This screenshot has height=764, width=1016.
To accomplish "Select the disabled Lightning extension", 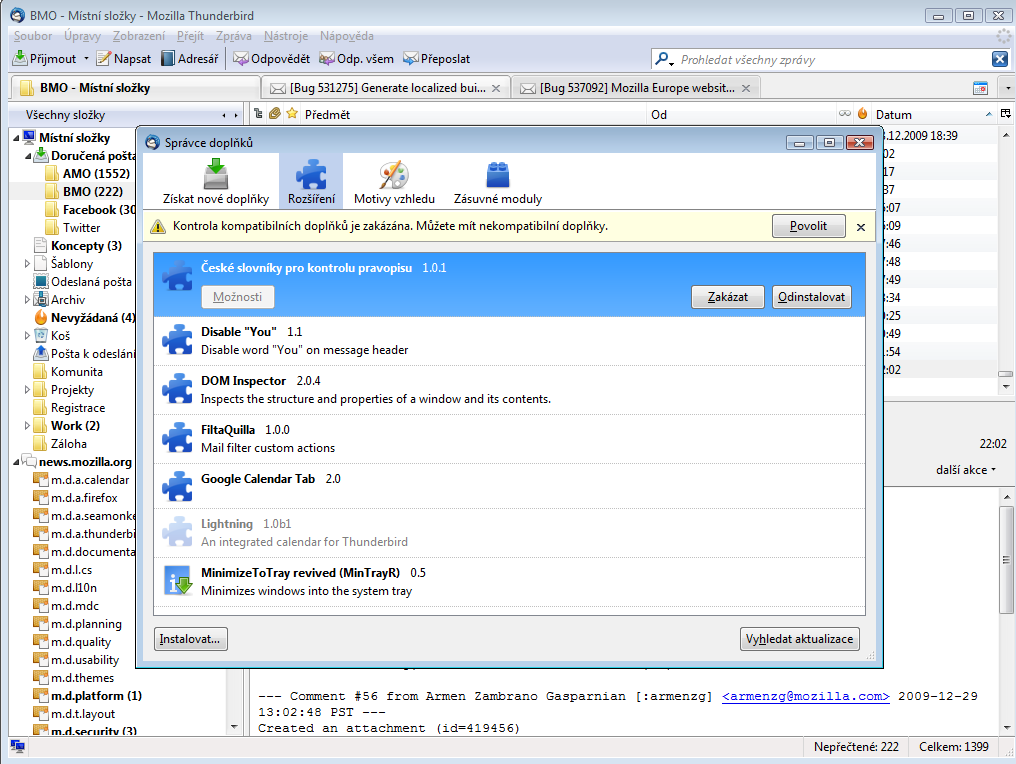I will coord(509,533).
